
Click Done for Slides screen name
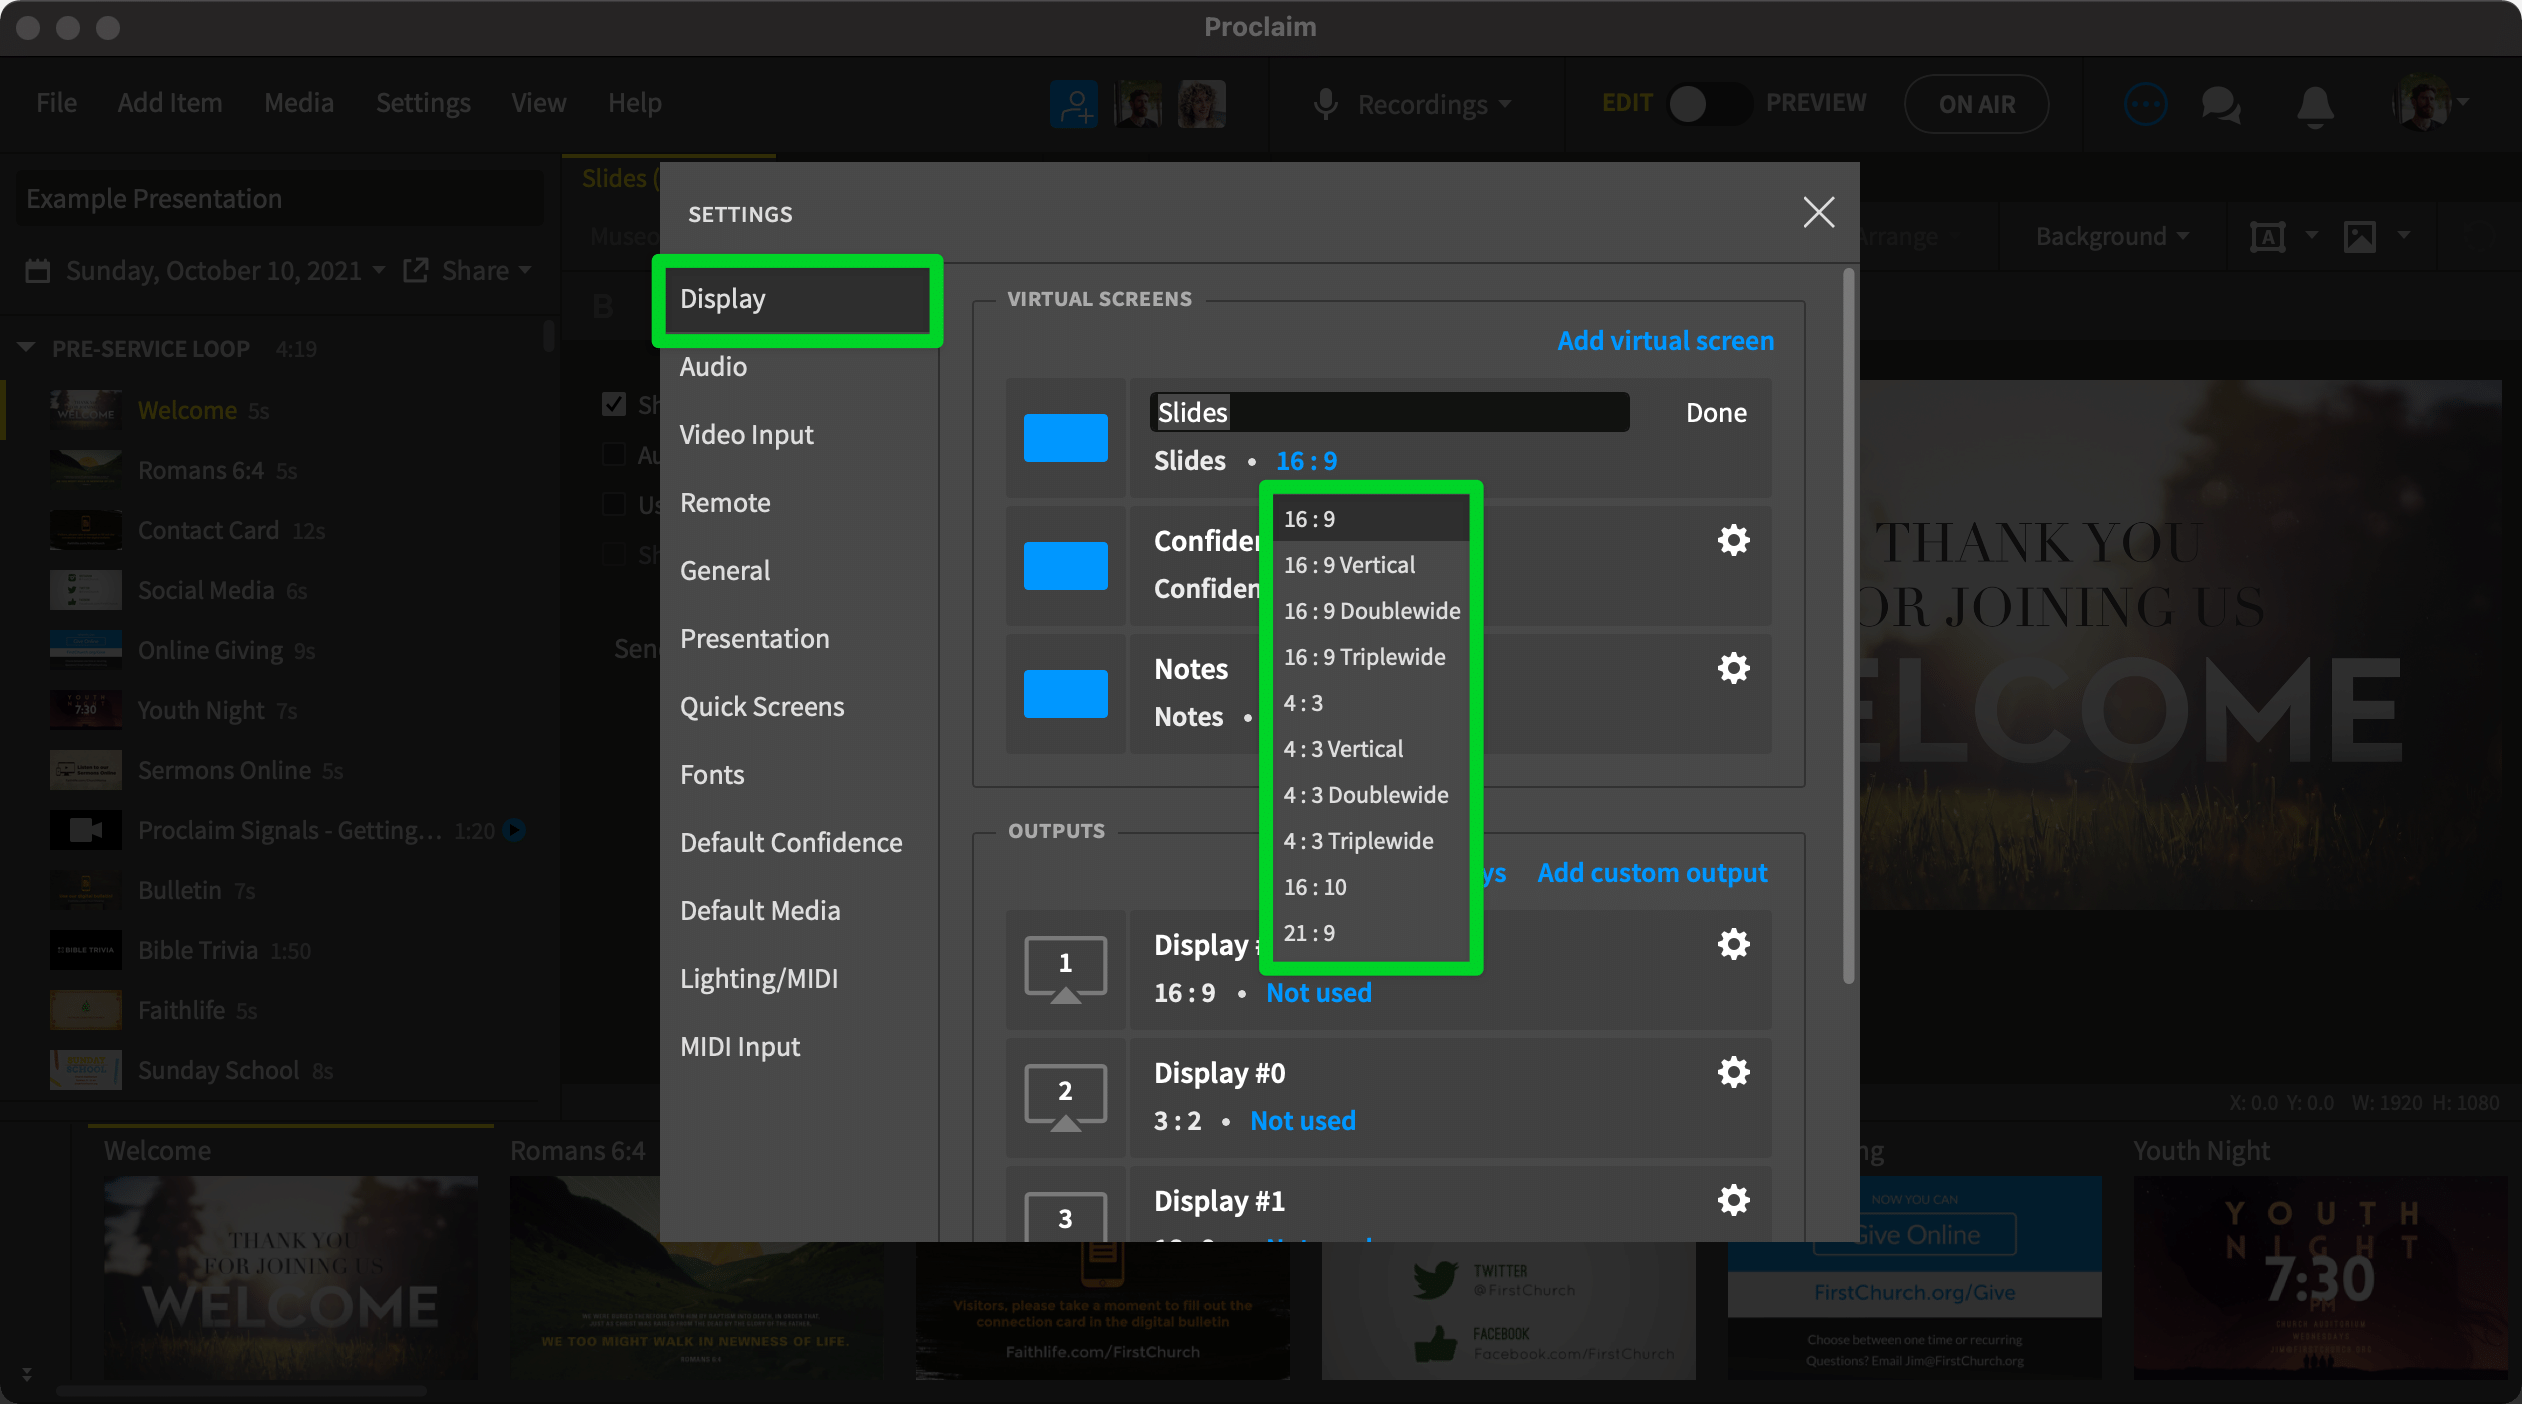pos(1716,413)
